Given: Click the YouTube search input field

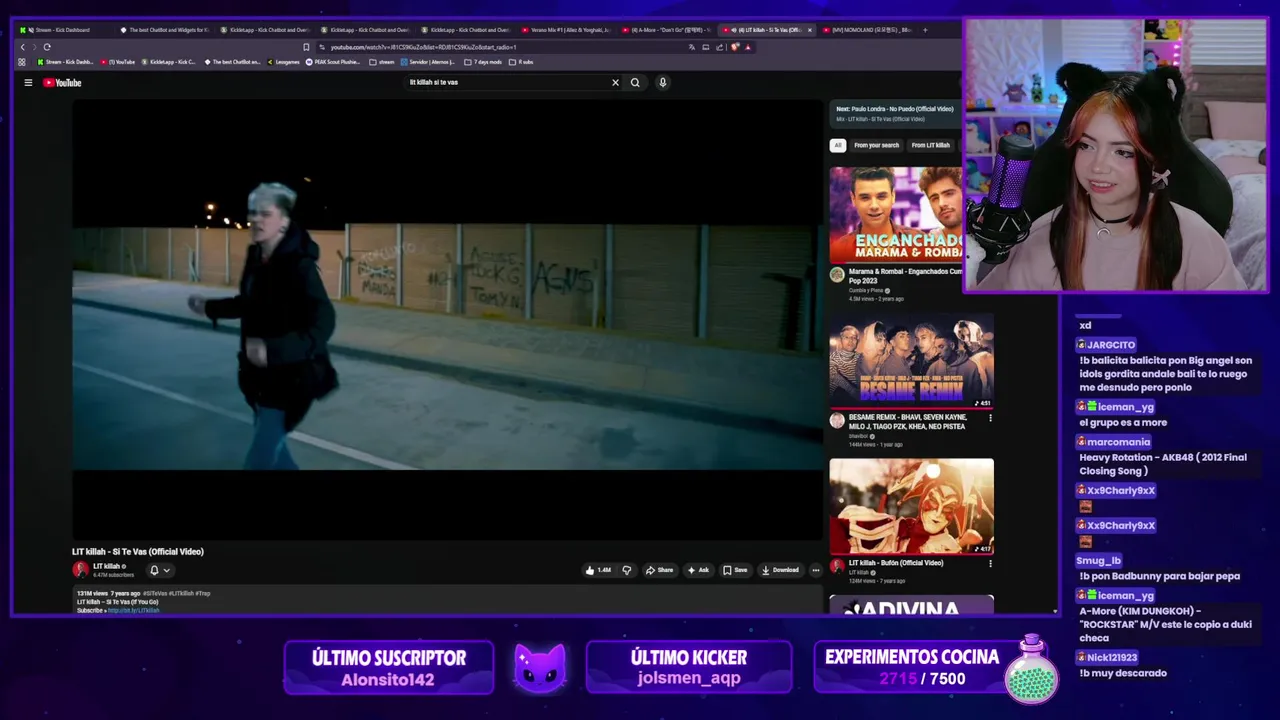Looking at the screenshot, I should tap(505, 83).
